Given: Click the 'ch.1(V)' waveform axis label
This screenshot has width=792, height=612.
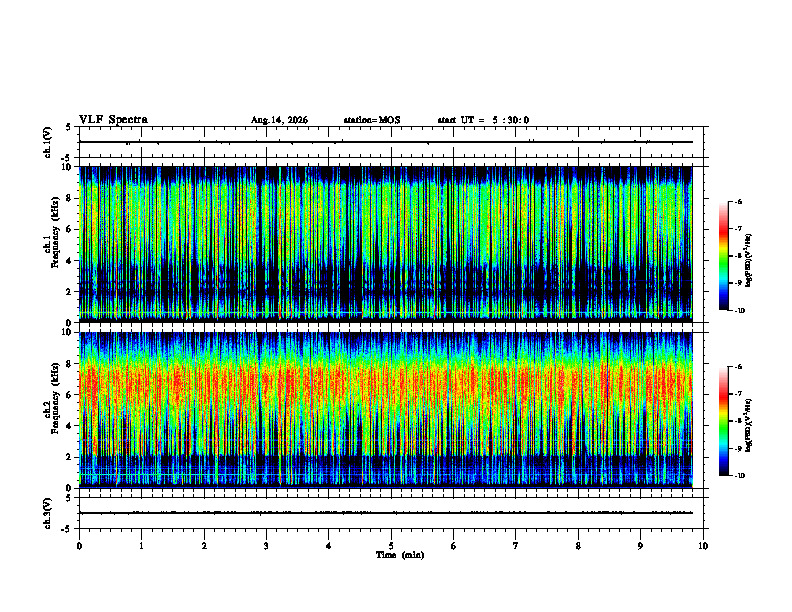Looking at the screenshot, I should coord(48,142).
